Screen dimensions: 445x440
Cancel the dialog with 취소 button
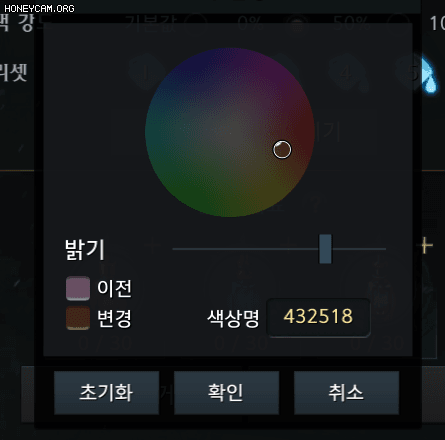click(346, 393)
